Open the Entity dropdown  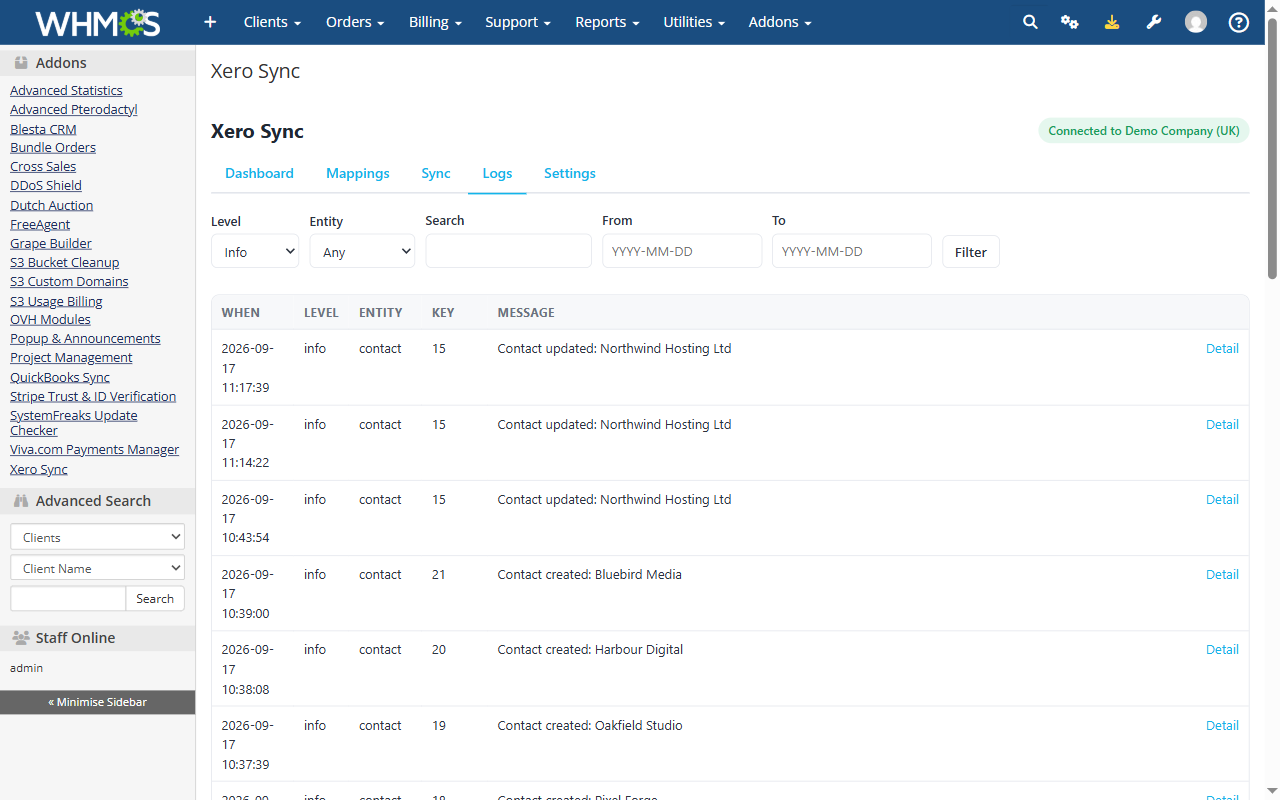pyautogui.click(x=362, y=251)
